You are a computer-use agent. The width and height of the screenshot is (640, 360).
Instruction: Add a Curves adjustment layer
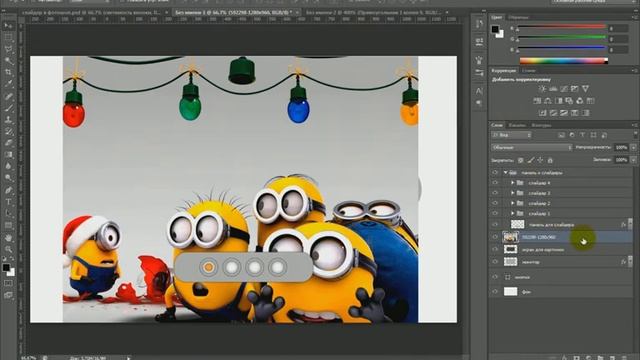pyautogui.click(x=564, y=89)
